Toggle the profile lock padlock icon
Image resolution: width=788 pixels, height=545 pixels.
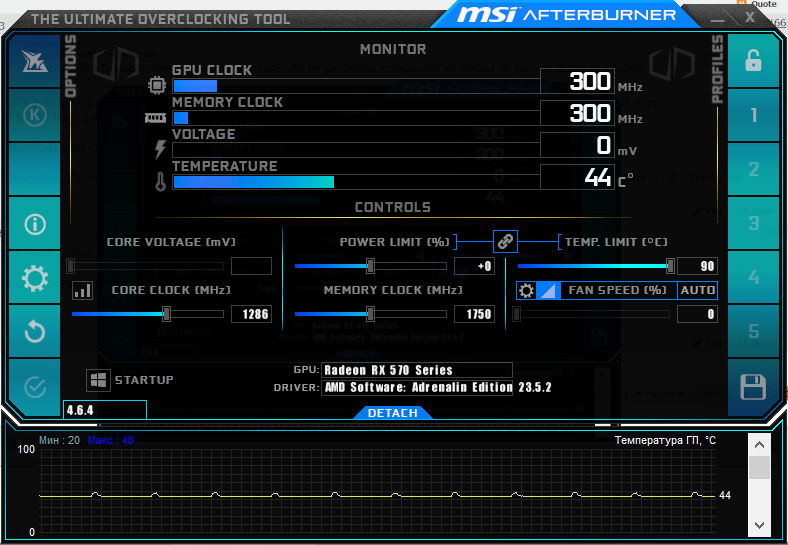tap(753, 61)
